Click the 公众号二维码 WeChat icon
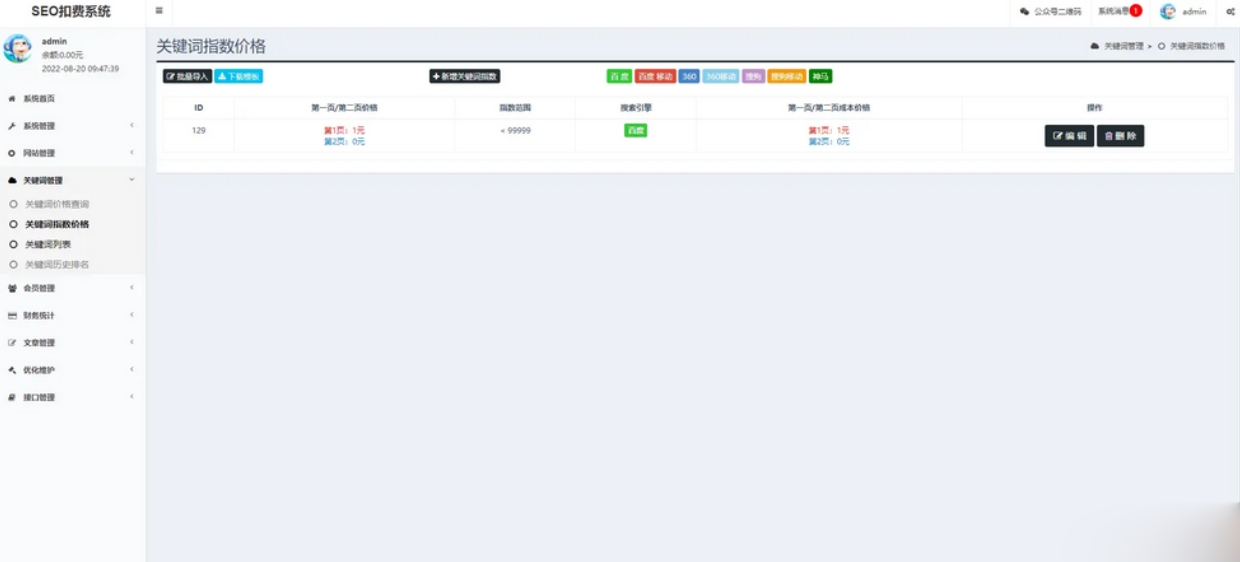The image size is (1240, 562). tap(1024, 12)
